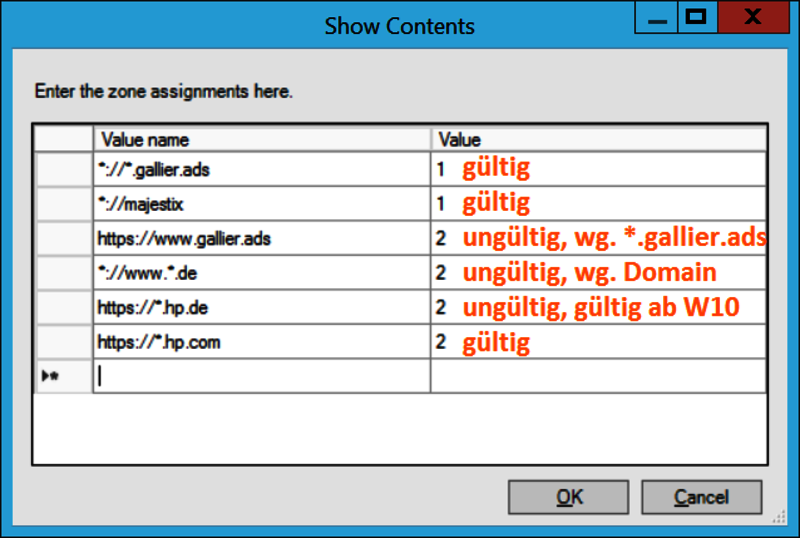
Task: Click the Value column header
Action: point(598,139)
